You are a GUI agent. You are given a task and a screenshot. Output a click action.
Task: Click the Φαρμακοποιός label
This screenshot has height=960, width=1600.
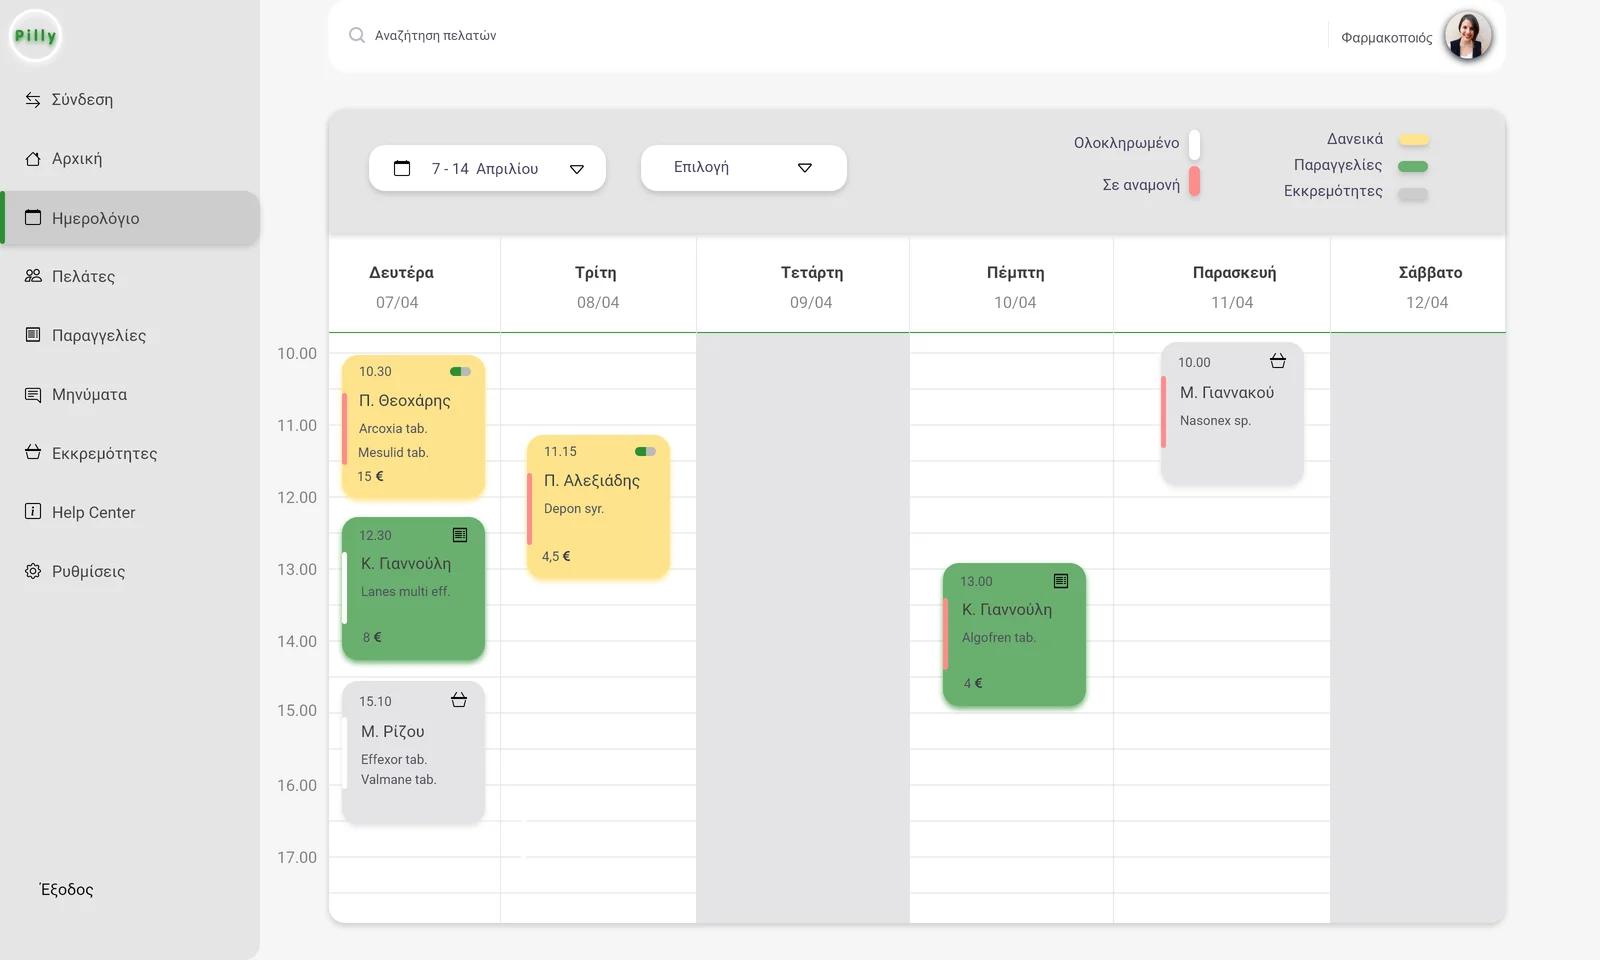[1387, 38]
